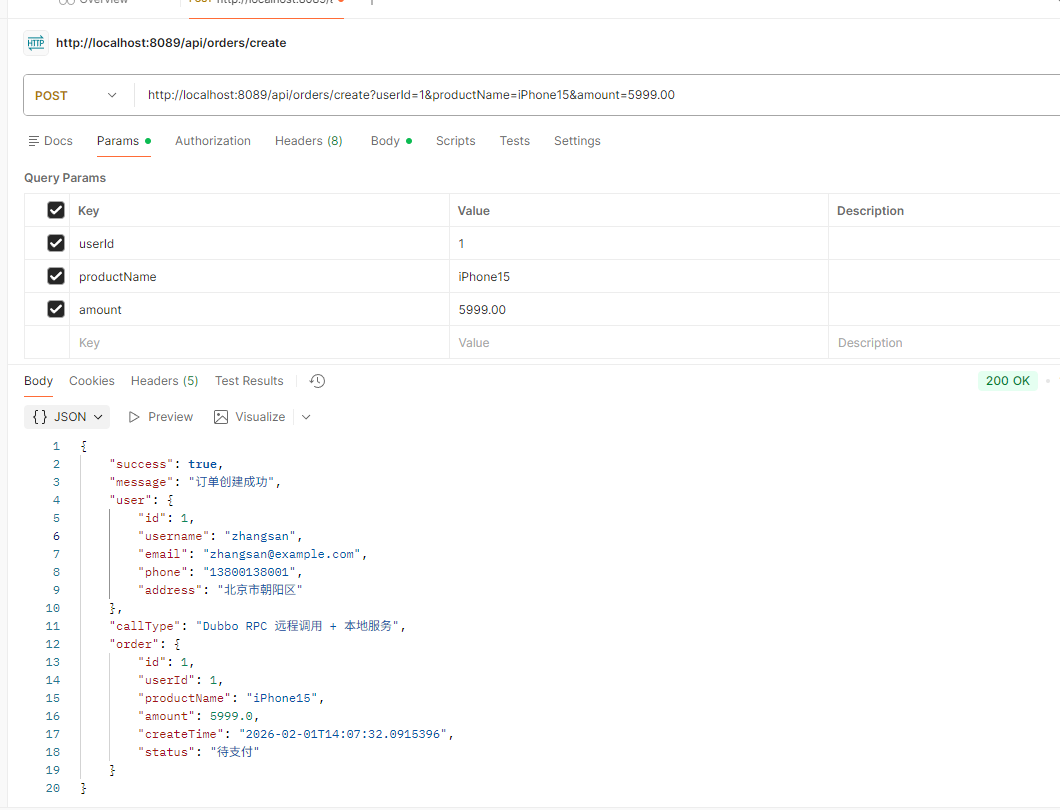Uncheck the amount parameter checkbox

tap(56, 309)
